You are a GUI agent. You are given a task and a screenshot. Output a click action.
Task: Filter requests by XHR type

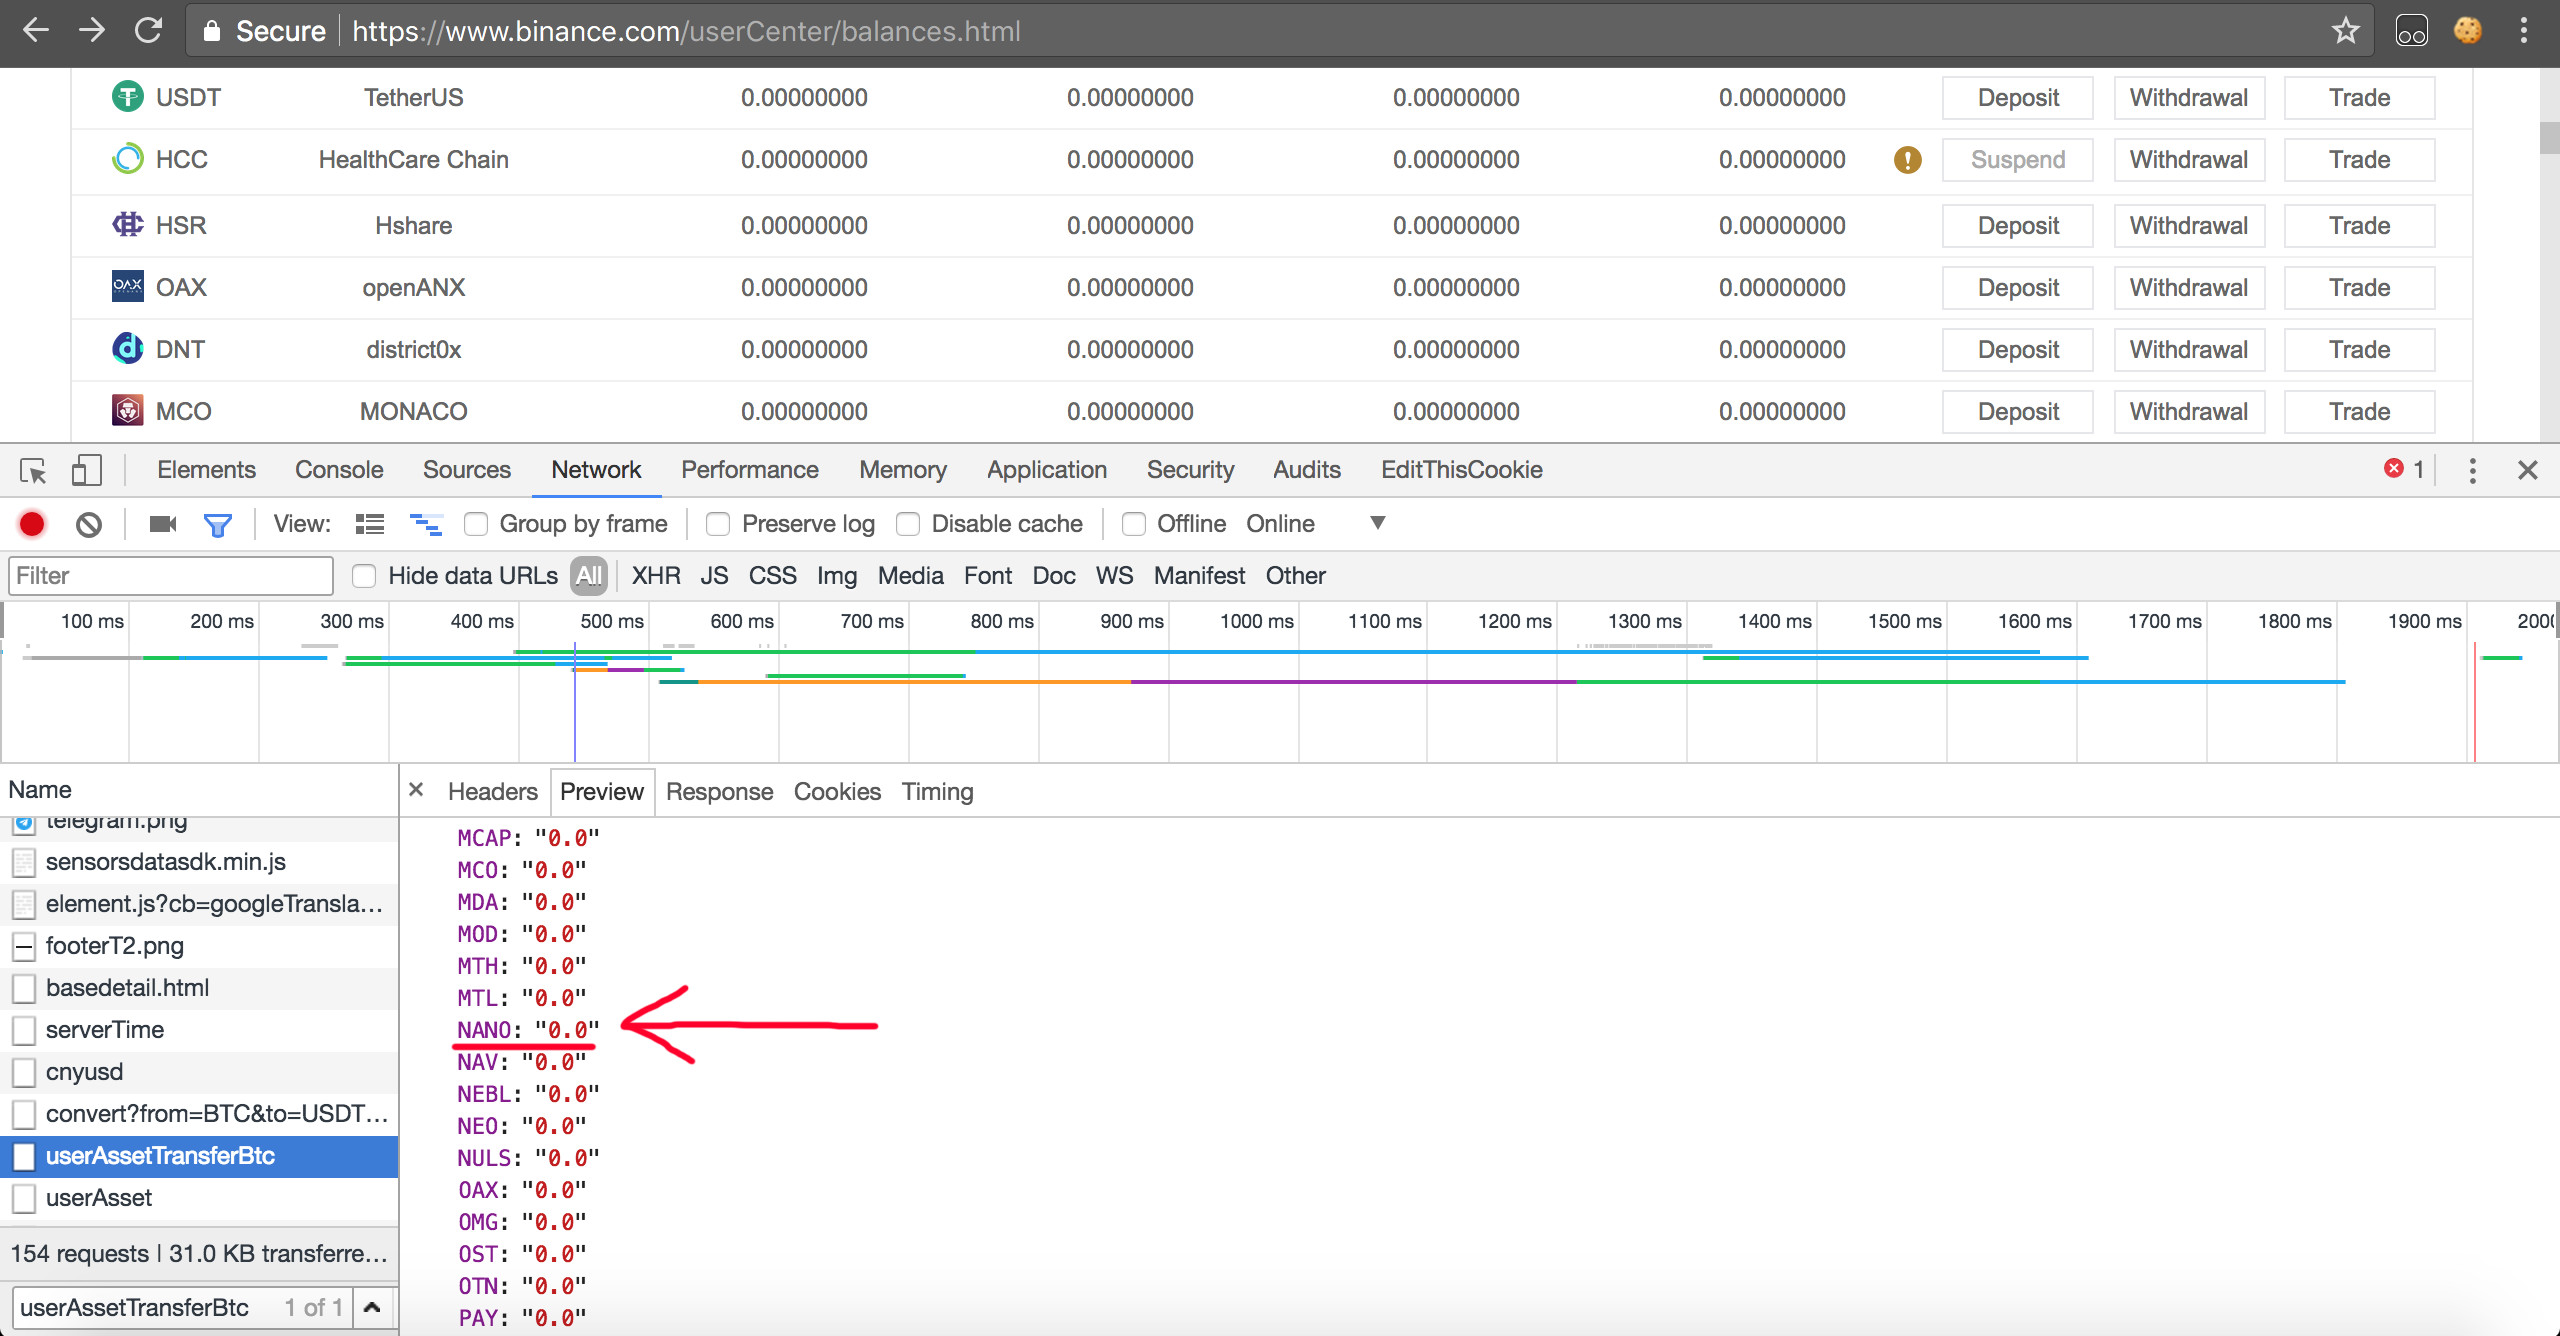tap(656, 576)
